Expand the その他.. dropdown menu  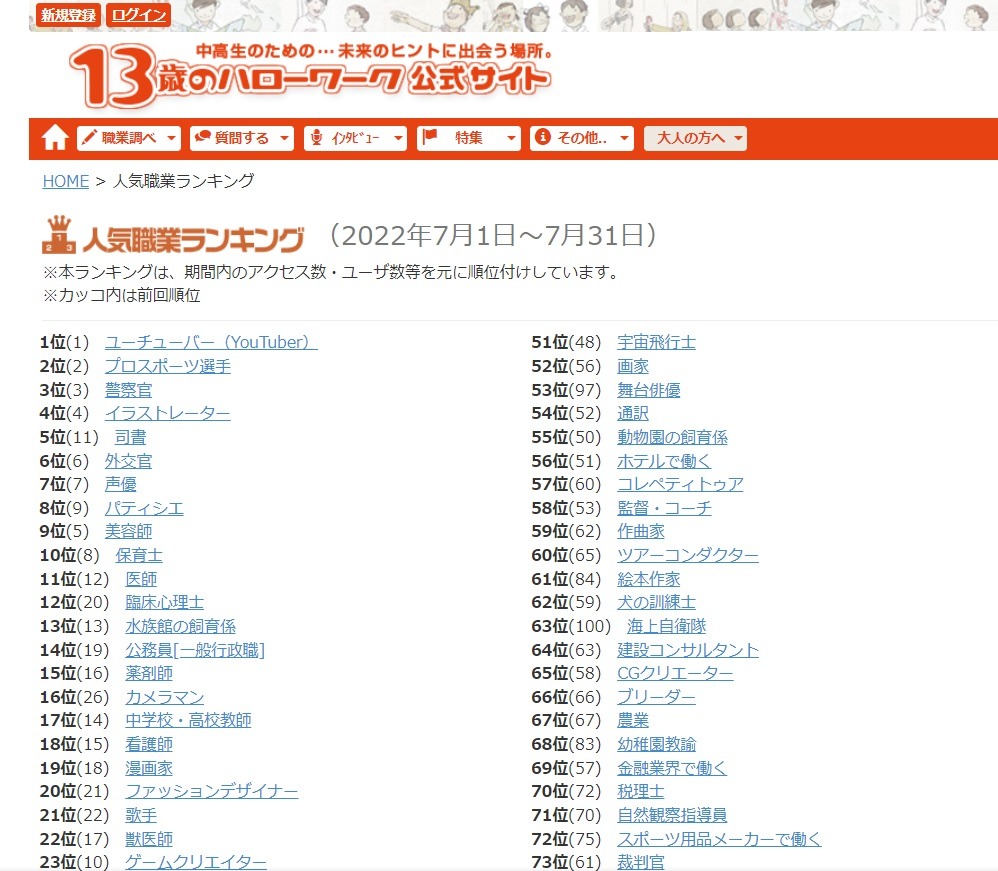(582, 138)
